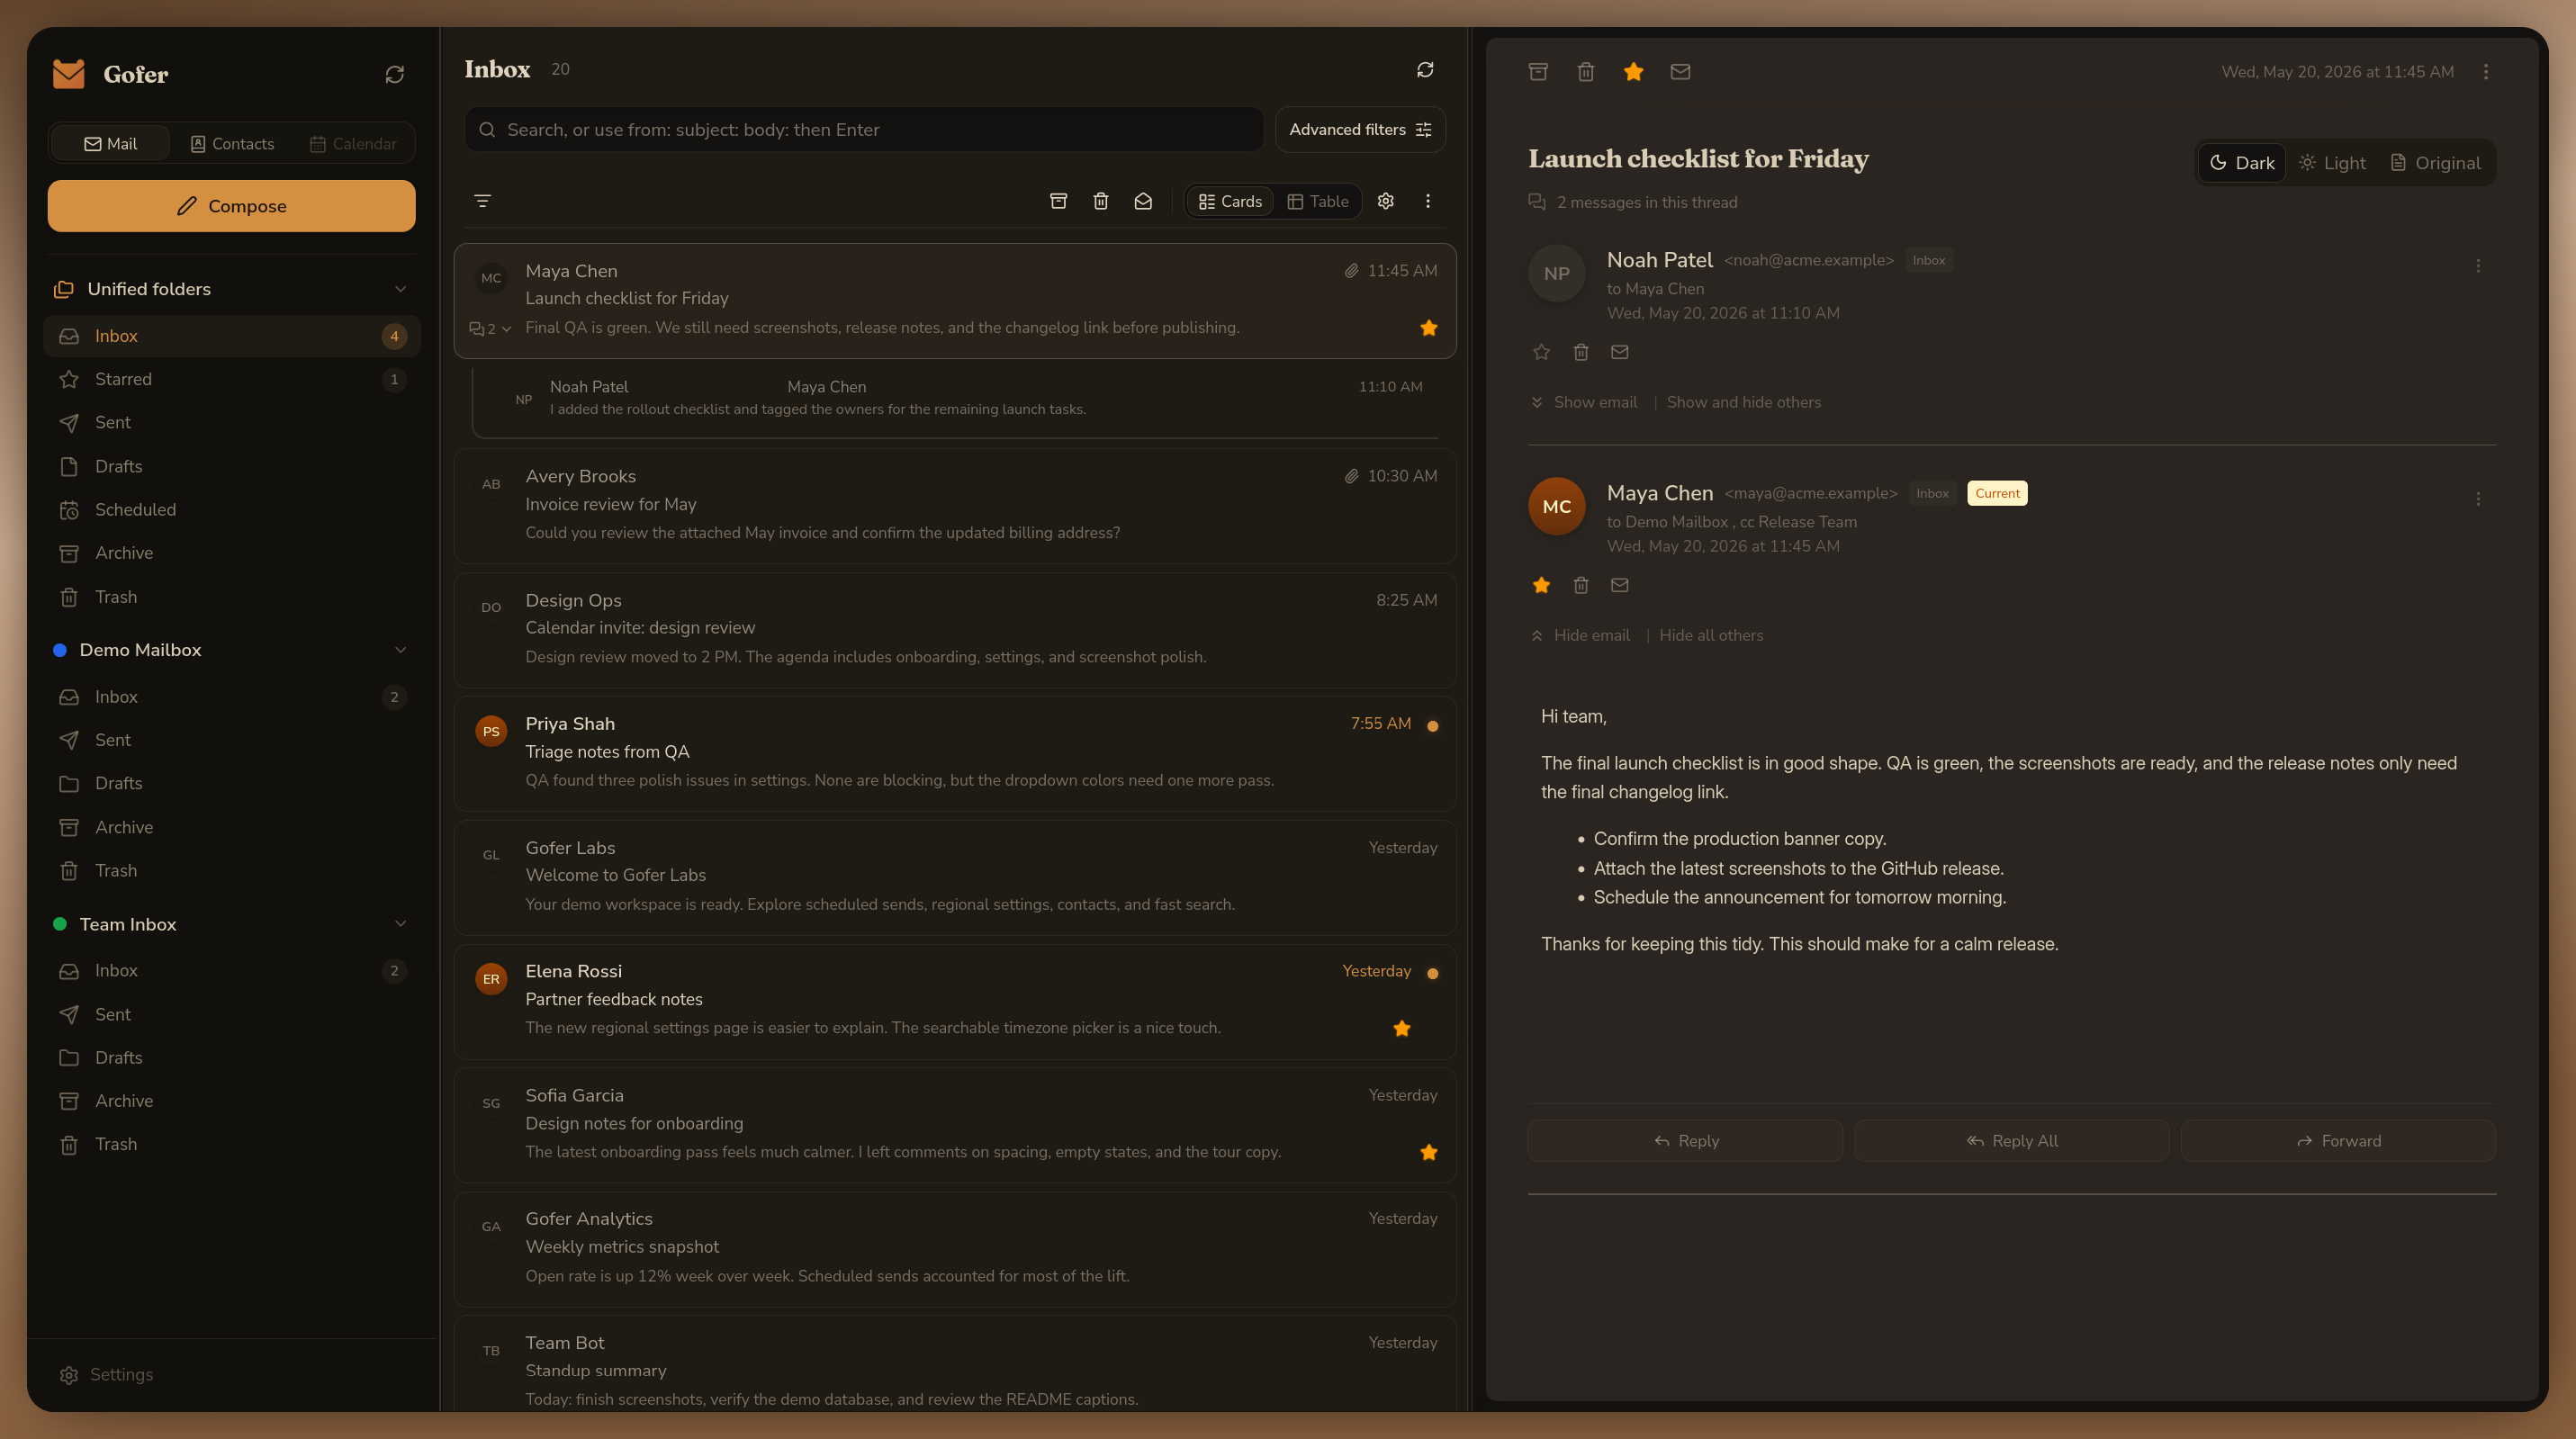2576x1439 pixels.
Task: Open reading pane more options menu
Action: 2485,71
